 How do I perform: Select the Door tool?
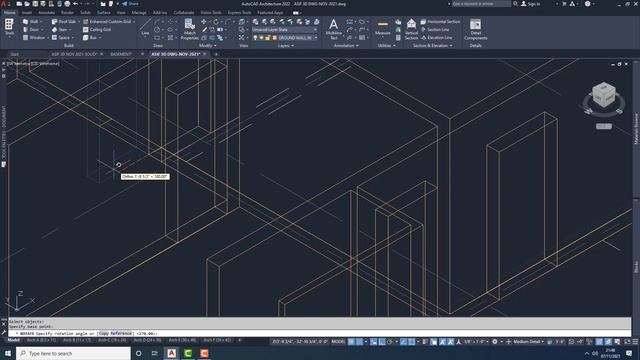point(31,30)
